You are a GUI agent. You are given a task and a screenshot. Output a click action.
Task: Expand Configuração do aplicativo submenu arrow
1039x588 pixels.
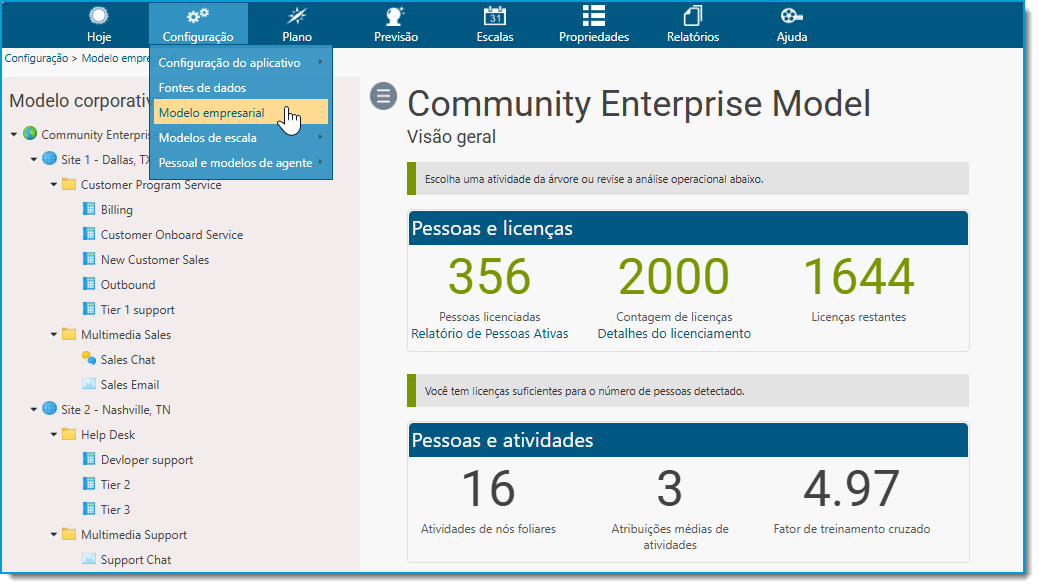[x=321, y=62]
